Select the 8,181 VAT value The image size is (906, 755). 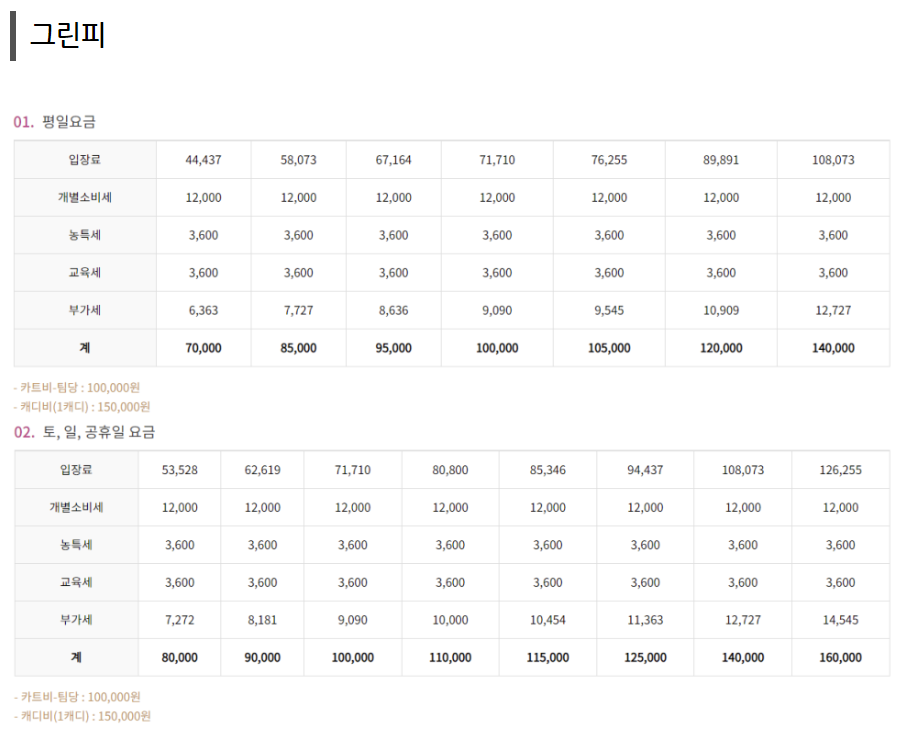click(x=262, y=620)
